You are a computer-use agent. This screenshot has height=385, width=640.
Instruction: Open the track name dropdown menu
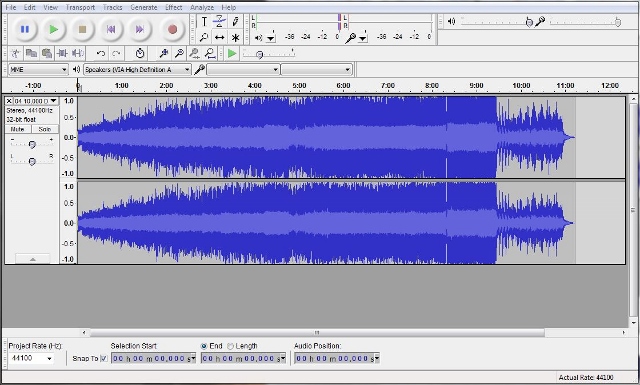36,101
